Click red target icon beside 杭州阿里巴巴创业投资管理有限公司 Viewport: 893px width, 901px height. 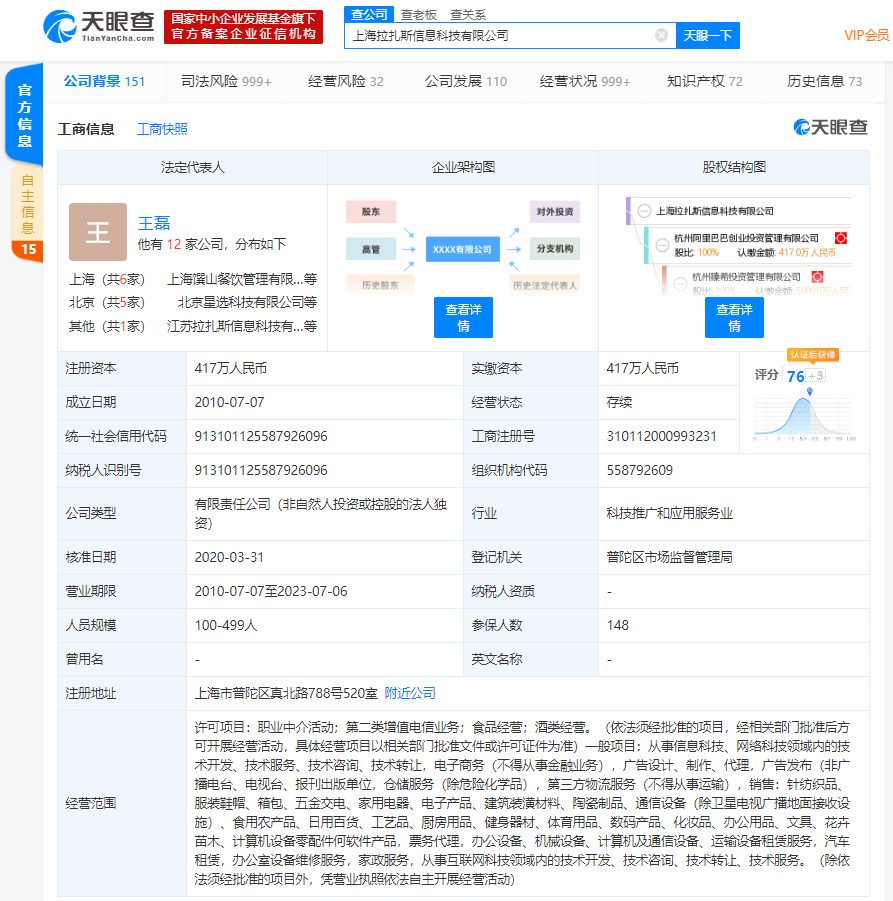[841, 238]
